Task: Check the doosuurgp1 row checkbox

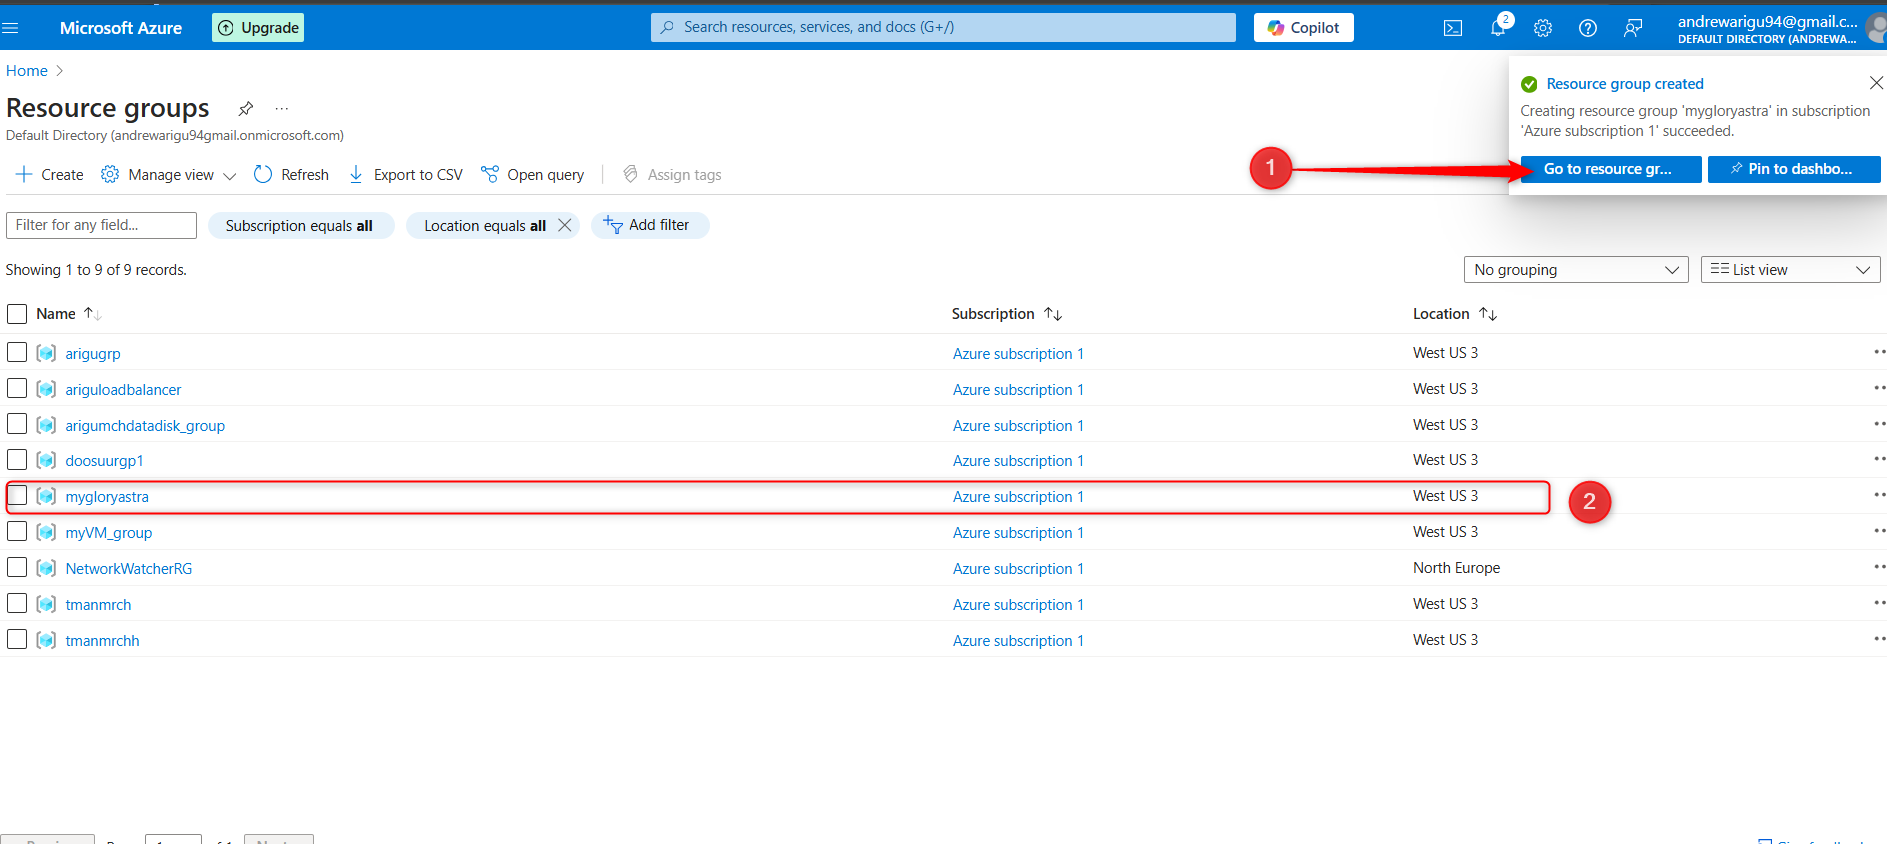Action: point(17,460)
